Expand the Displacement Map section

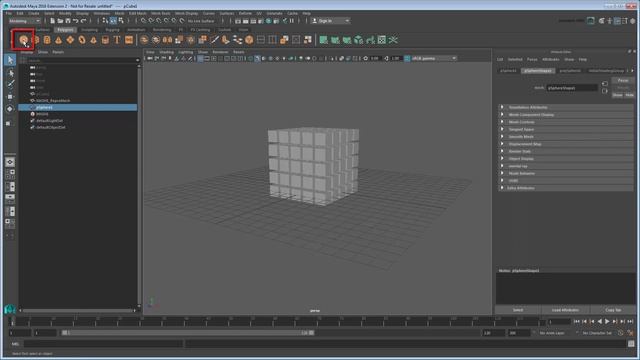click(x=567, y=144)
